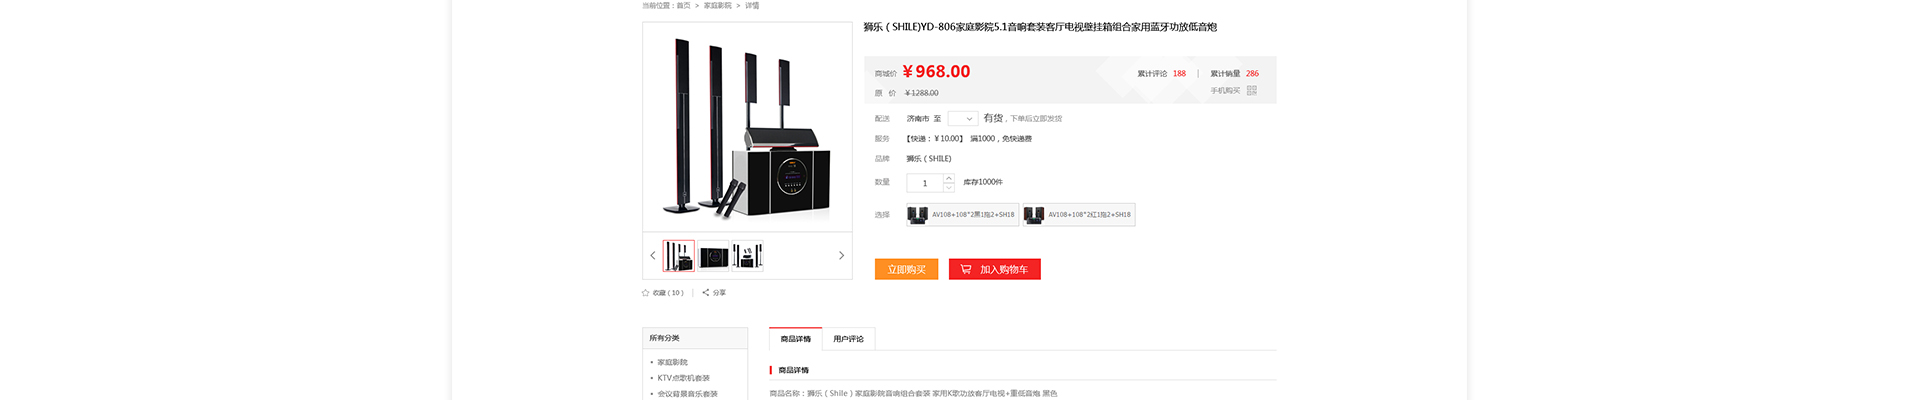Select the AV108+108*2黑1拖2+SH18 option
This screenshot has height=400, width=1920.
pos(962,215)
